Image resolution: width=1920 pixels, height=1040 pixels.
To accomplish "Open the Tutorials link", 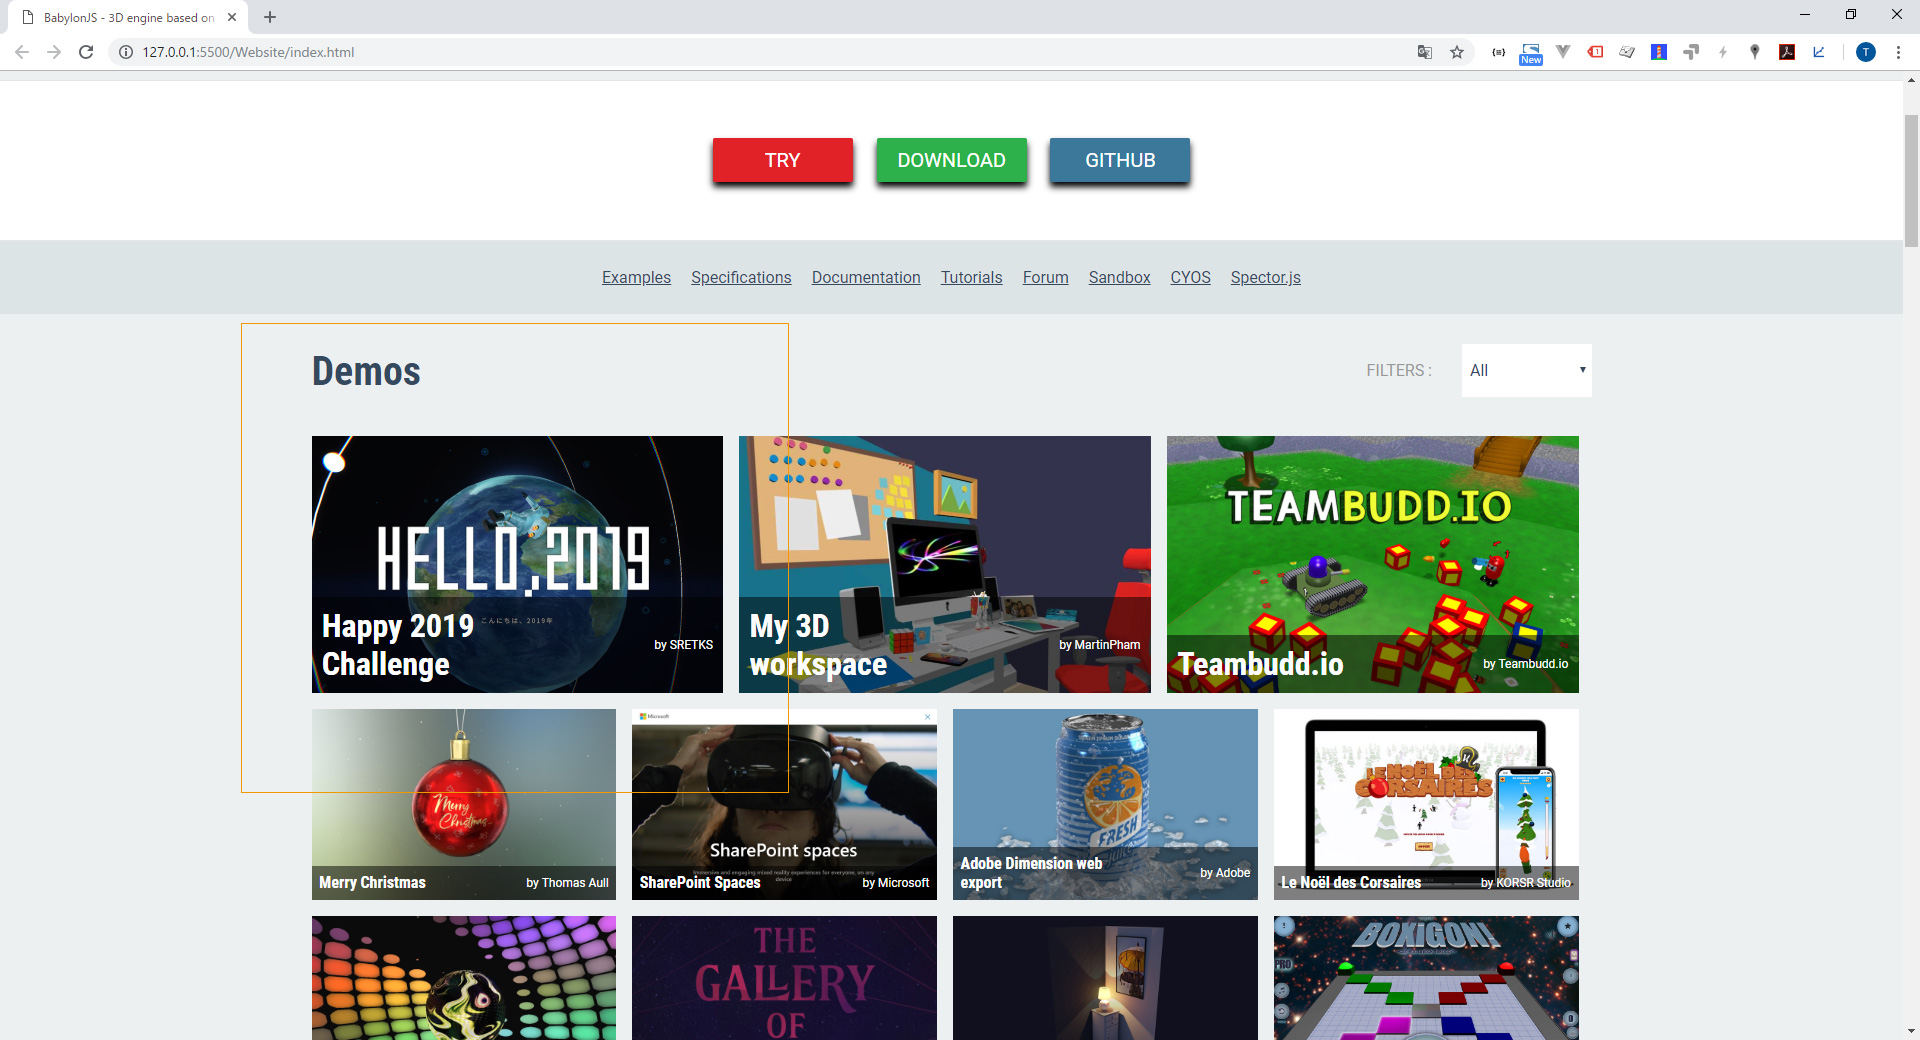I will click(971, 277).
